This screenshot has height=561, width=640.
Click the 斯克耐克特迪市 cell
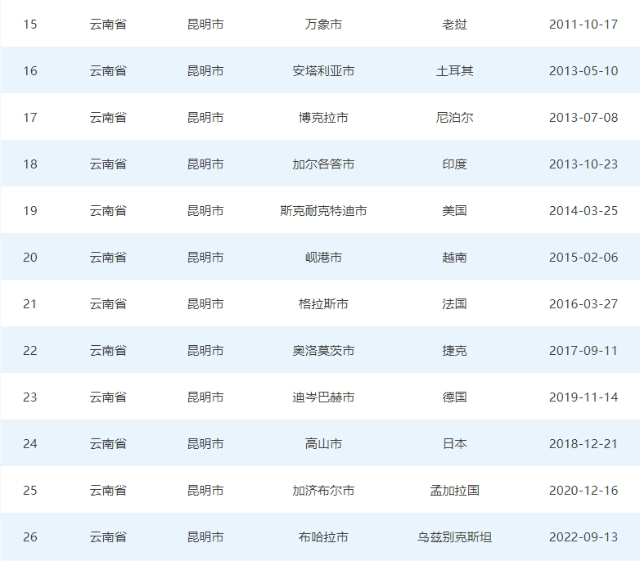tap(323, 211)
